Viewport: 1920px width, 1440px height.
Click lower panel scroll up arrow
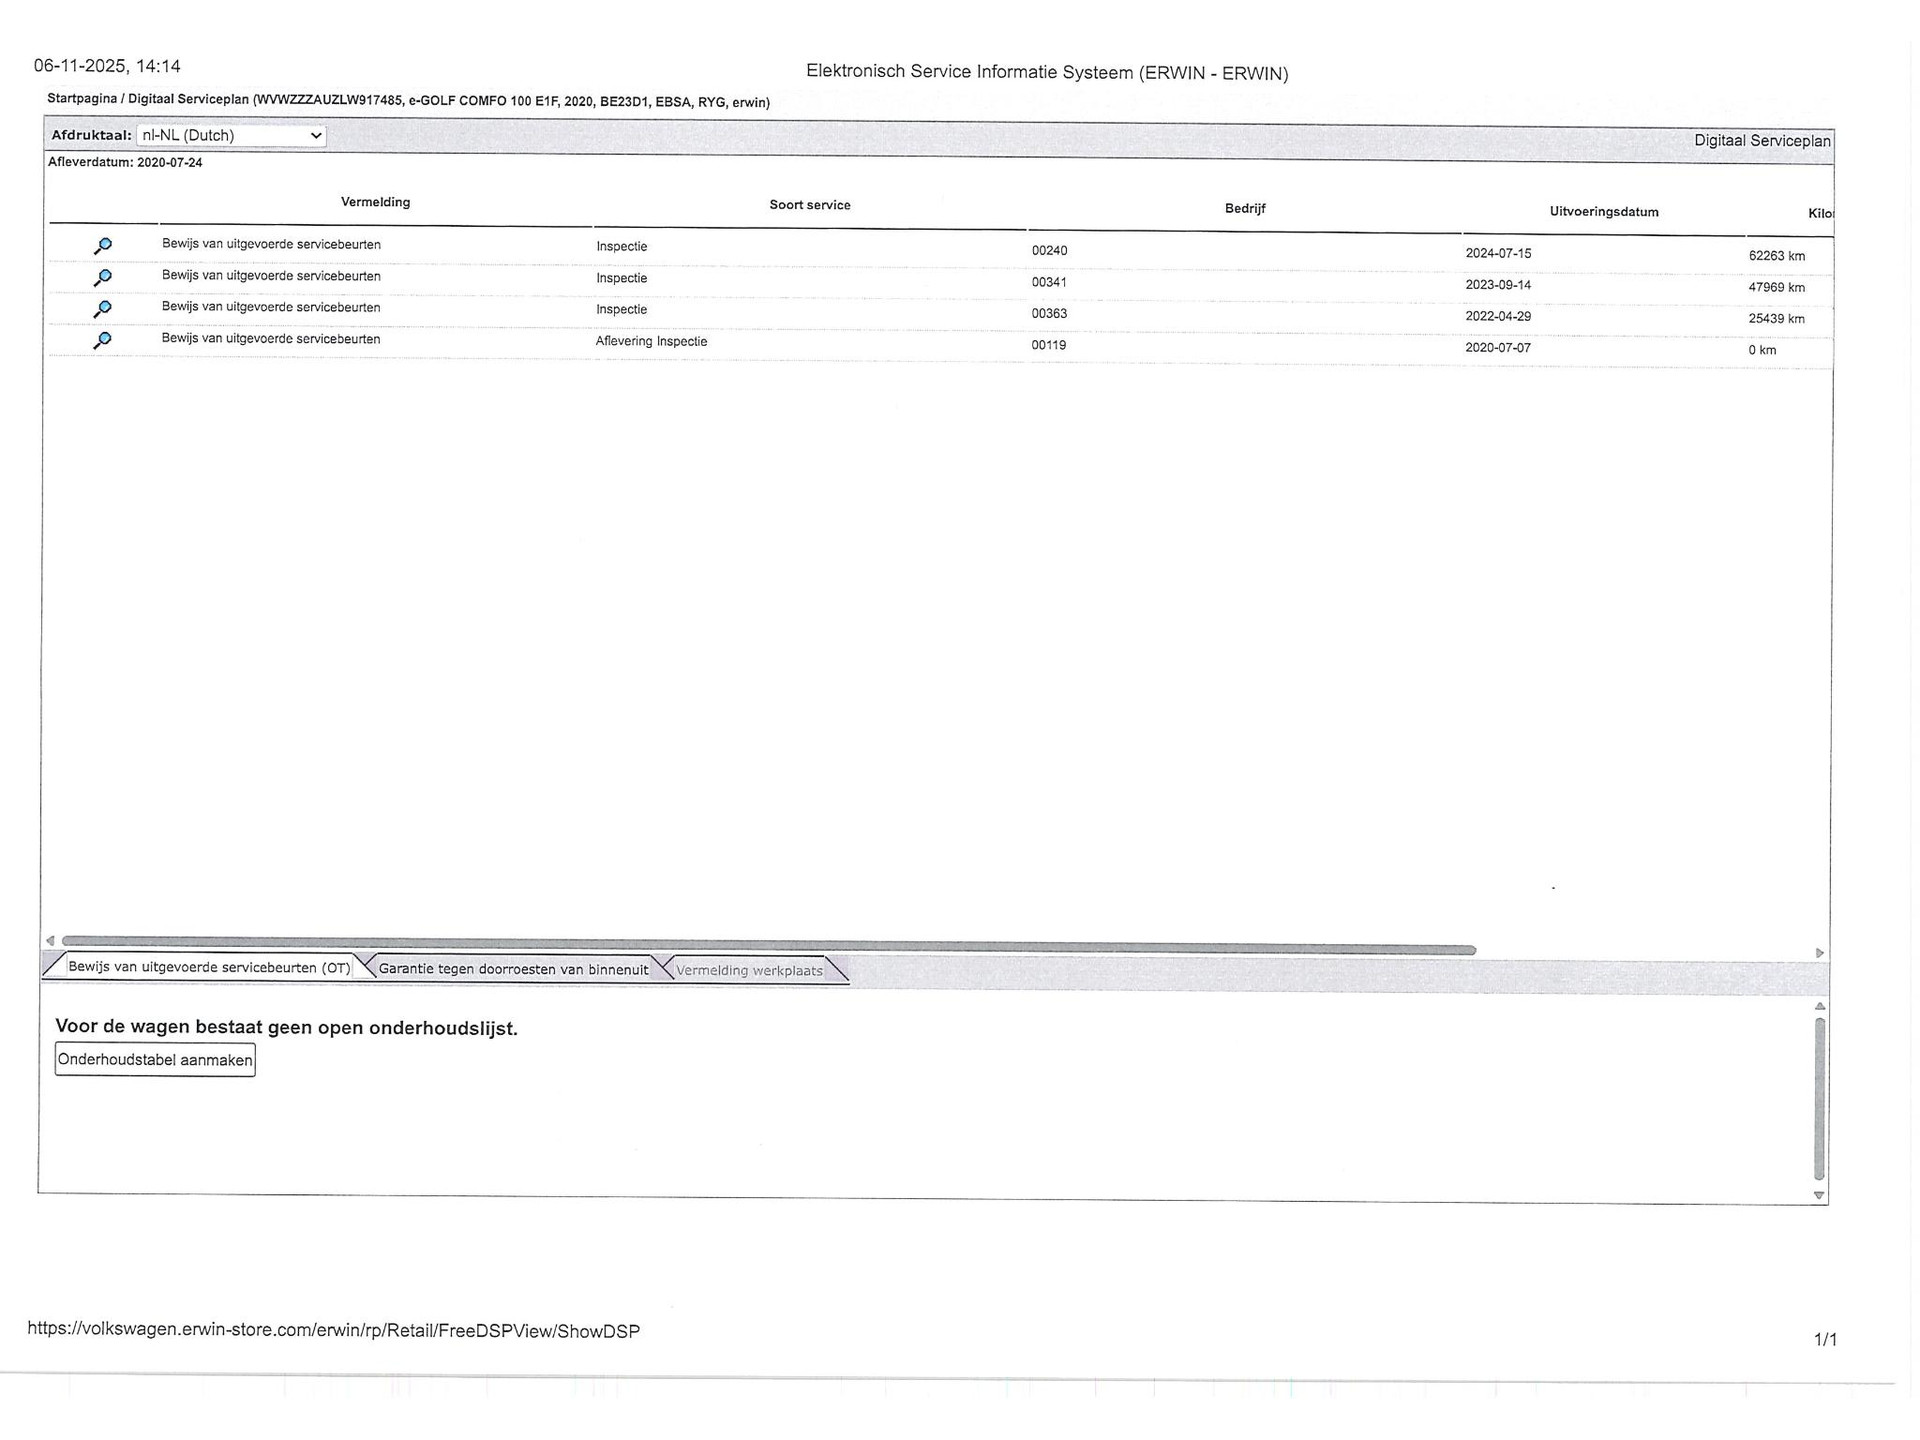pos(1819,1006)
